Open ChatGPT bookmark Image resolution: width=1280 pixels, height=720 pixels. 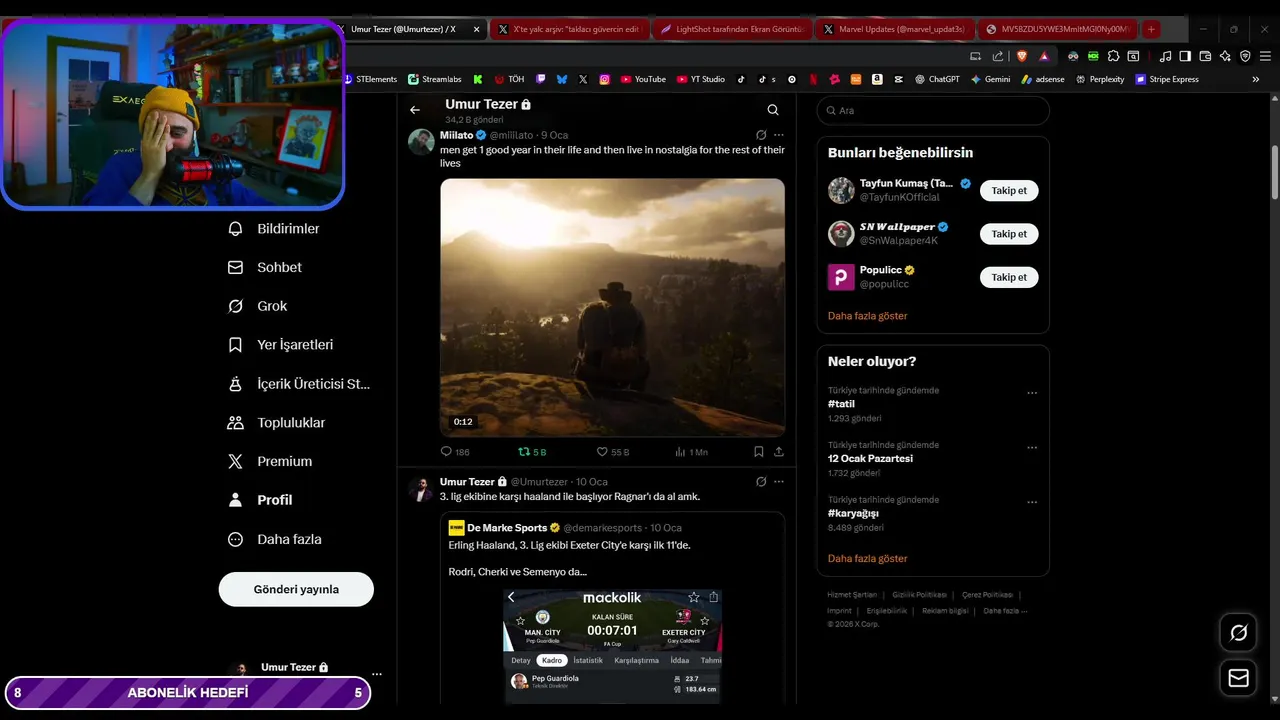(937, 79)
